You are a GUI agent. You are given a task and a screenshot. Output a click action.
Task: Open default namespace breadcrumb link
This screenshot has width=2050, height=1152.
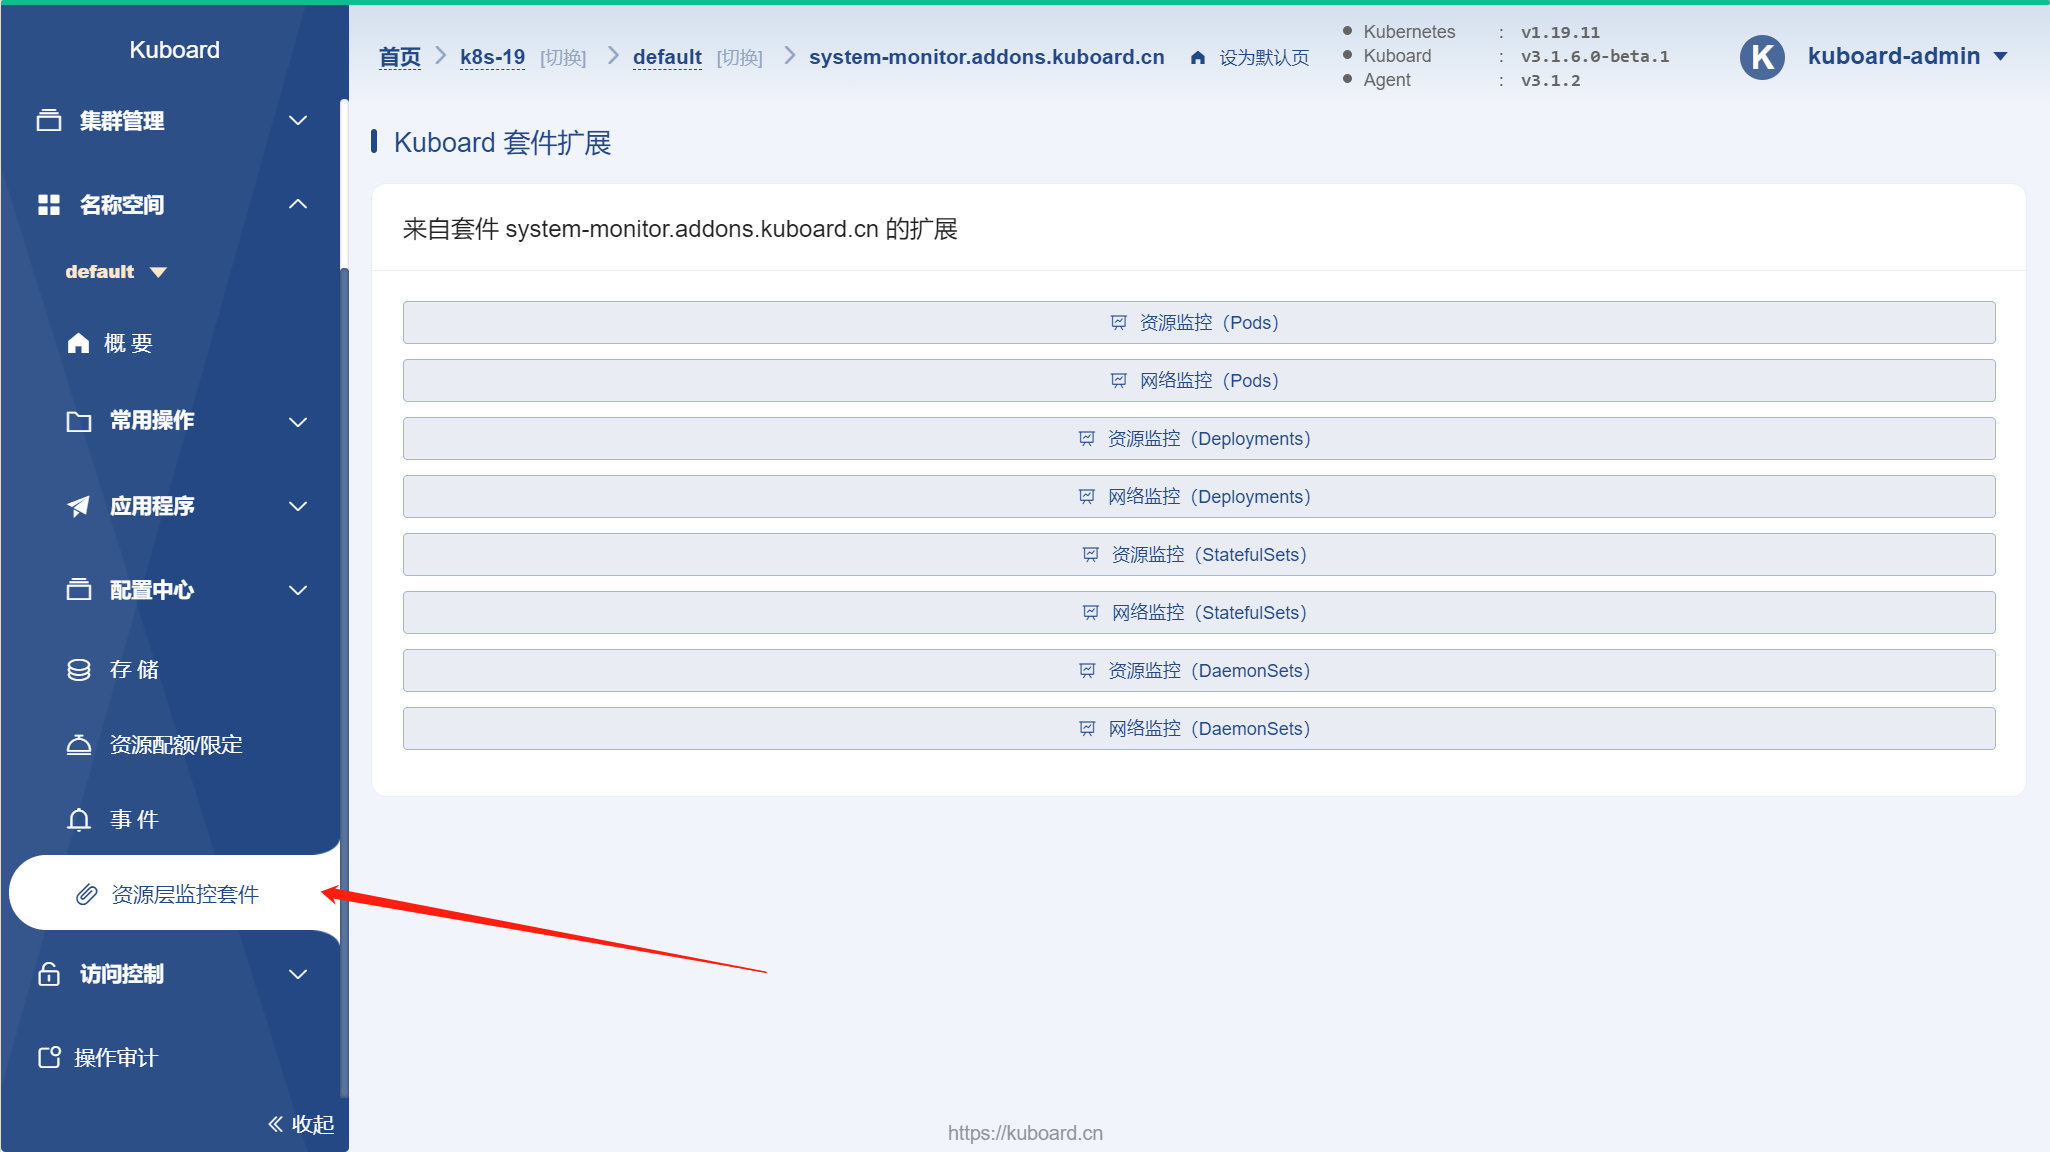[x=667, y=57]
